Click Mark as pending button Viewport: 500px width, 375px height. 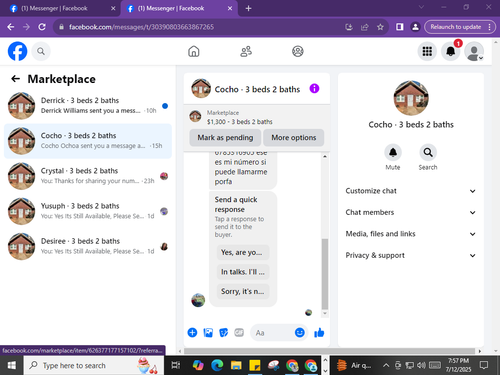coord(225,138)
